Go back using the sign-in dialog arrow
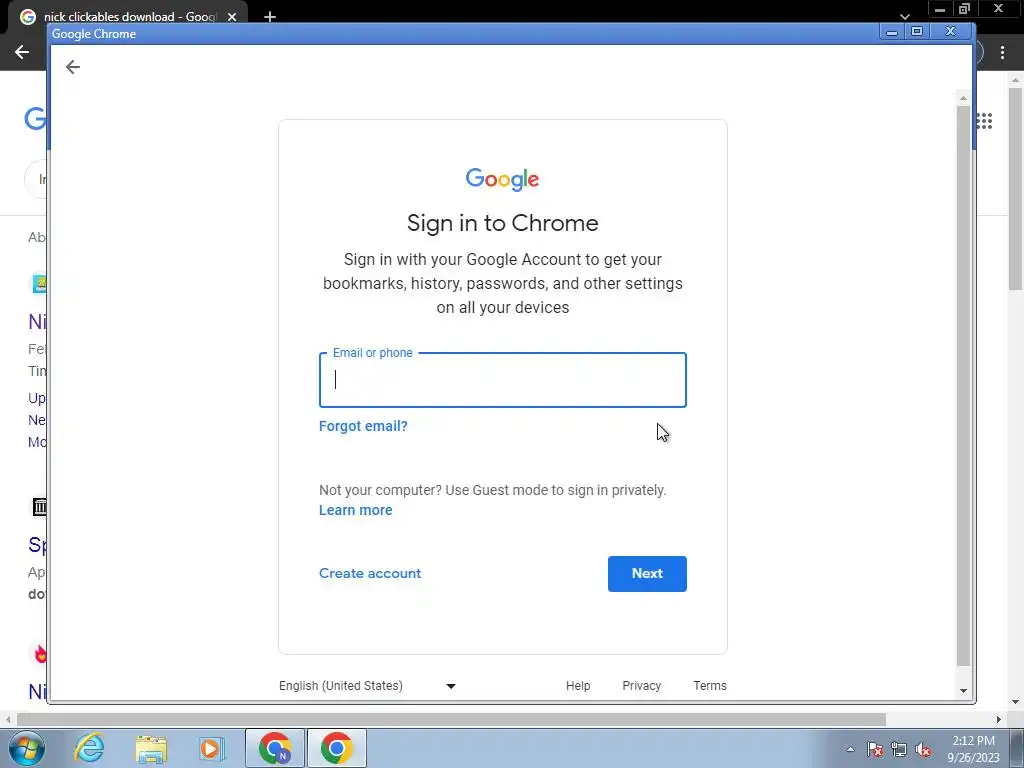Image resolution: width=1024 pixels, height=768 pixels. [x=72, y=67]
